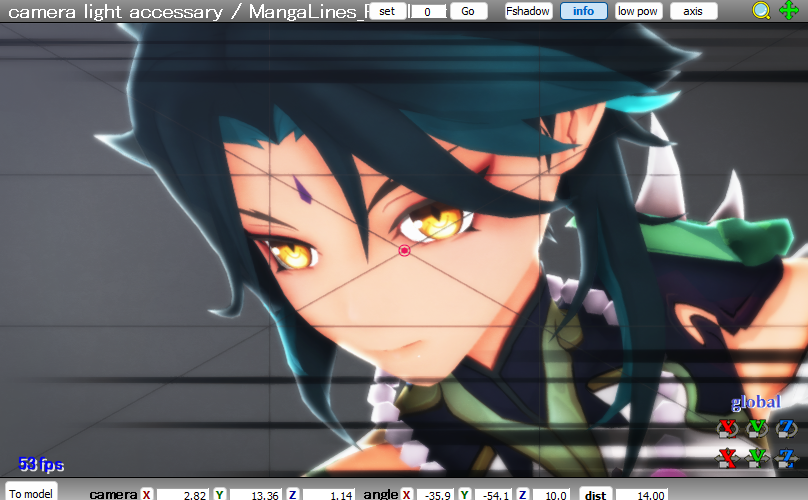Click the global coordinate mode label
This screenshot has height=500, width=808.
click(756, 402)
